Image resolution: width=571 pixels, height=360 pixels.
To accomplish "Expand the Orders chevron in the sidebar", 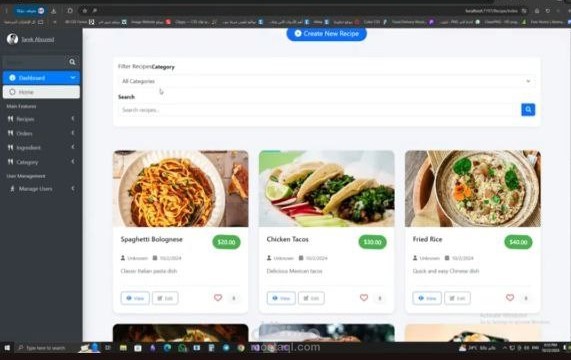I will click(x=73, y=133).
